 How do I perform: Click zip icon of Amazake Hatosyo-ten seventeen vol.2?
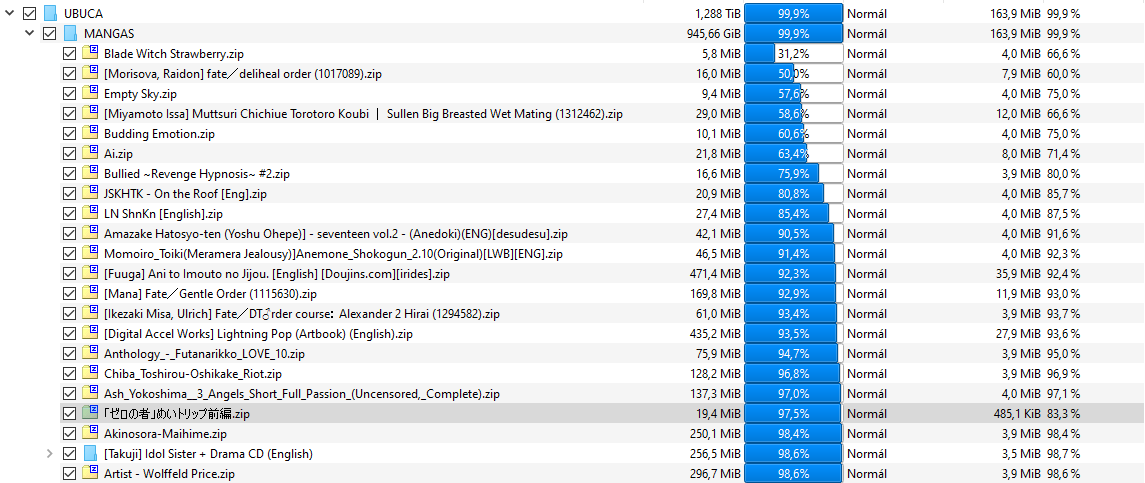pos(90,234)
